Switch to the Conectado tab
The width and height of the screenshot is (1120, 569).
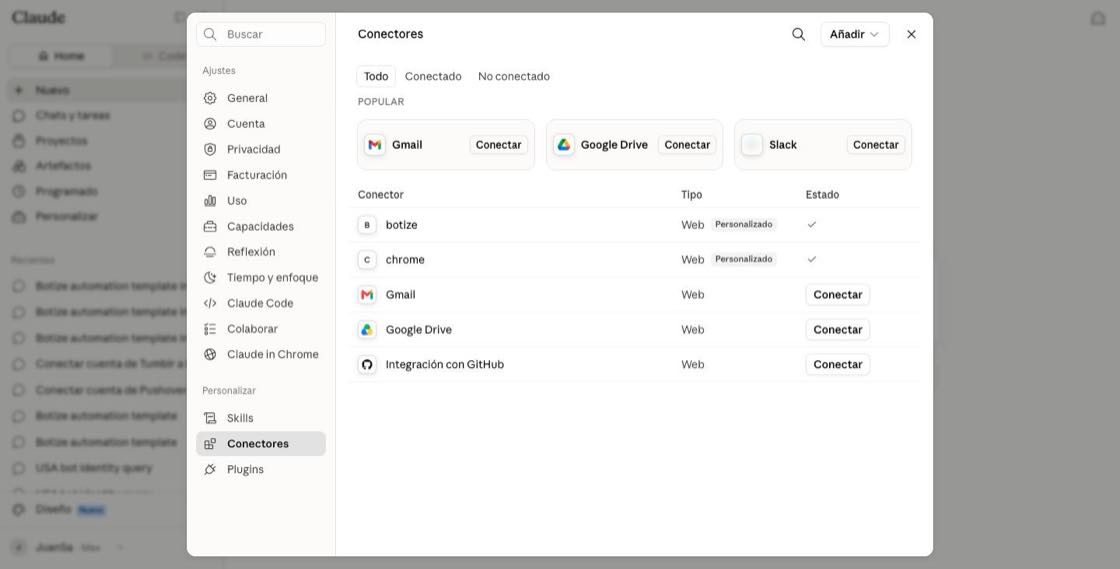(433, 76)
